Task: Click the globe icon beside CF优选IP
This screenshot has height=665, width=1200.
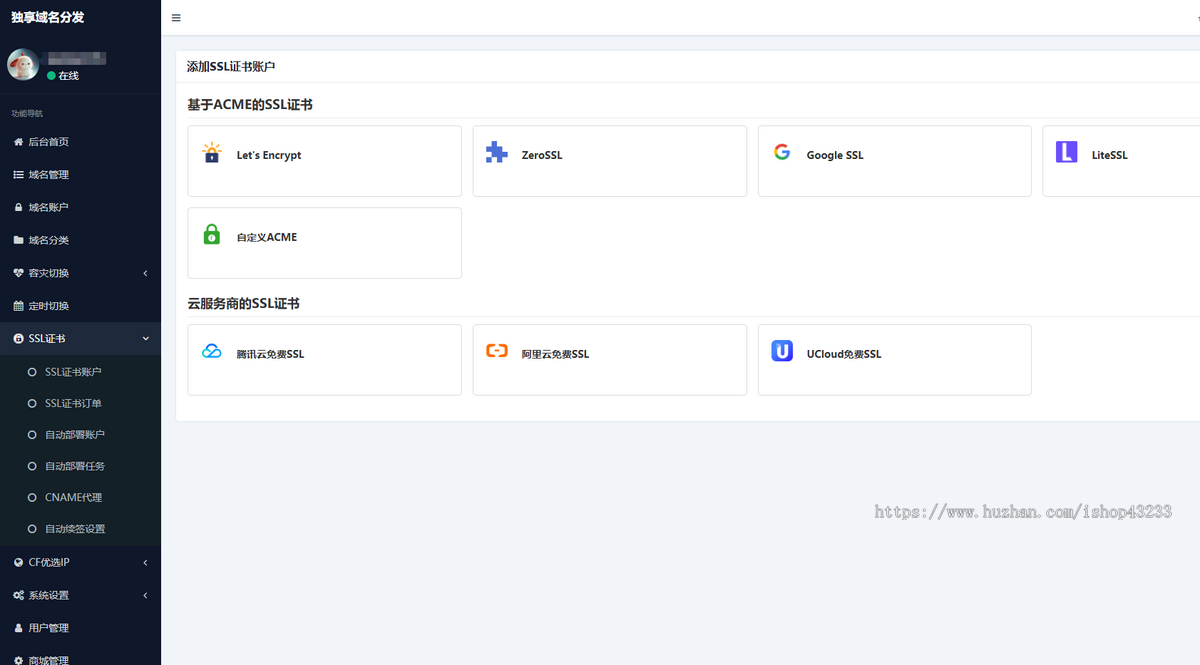Action: 18,562
